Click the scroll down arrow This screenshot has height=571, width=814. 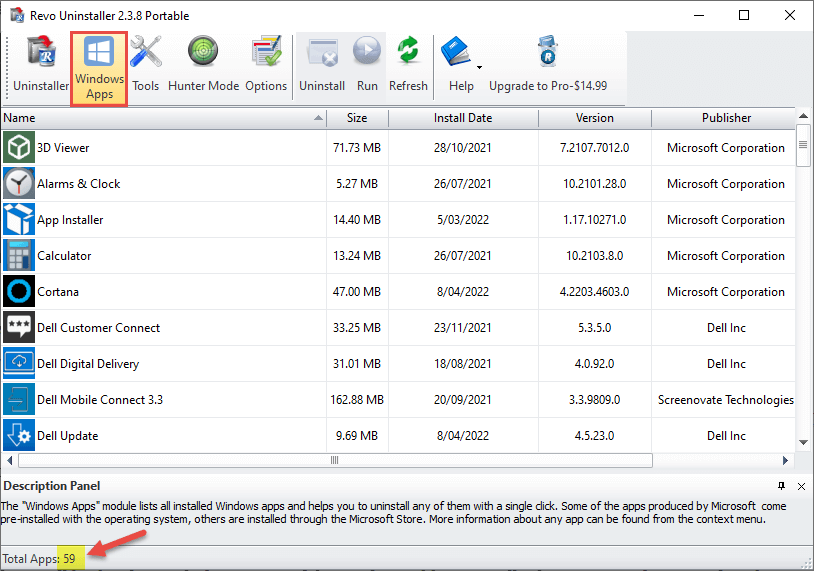point(803,443)
